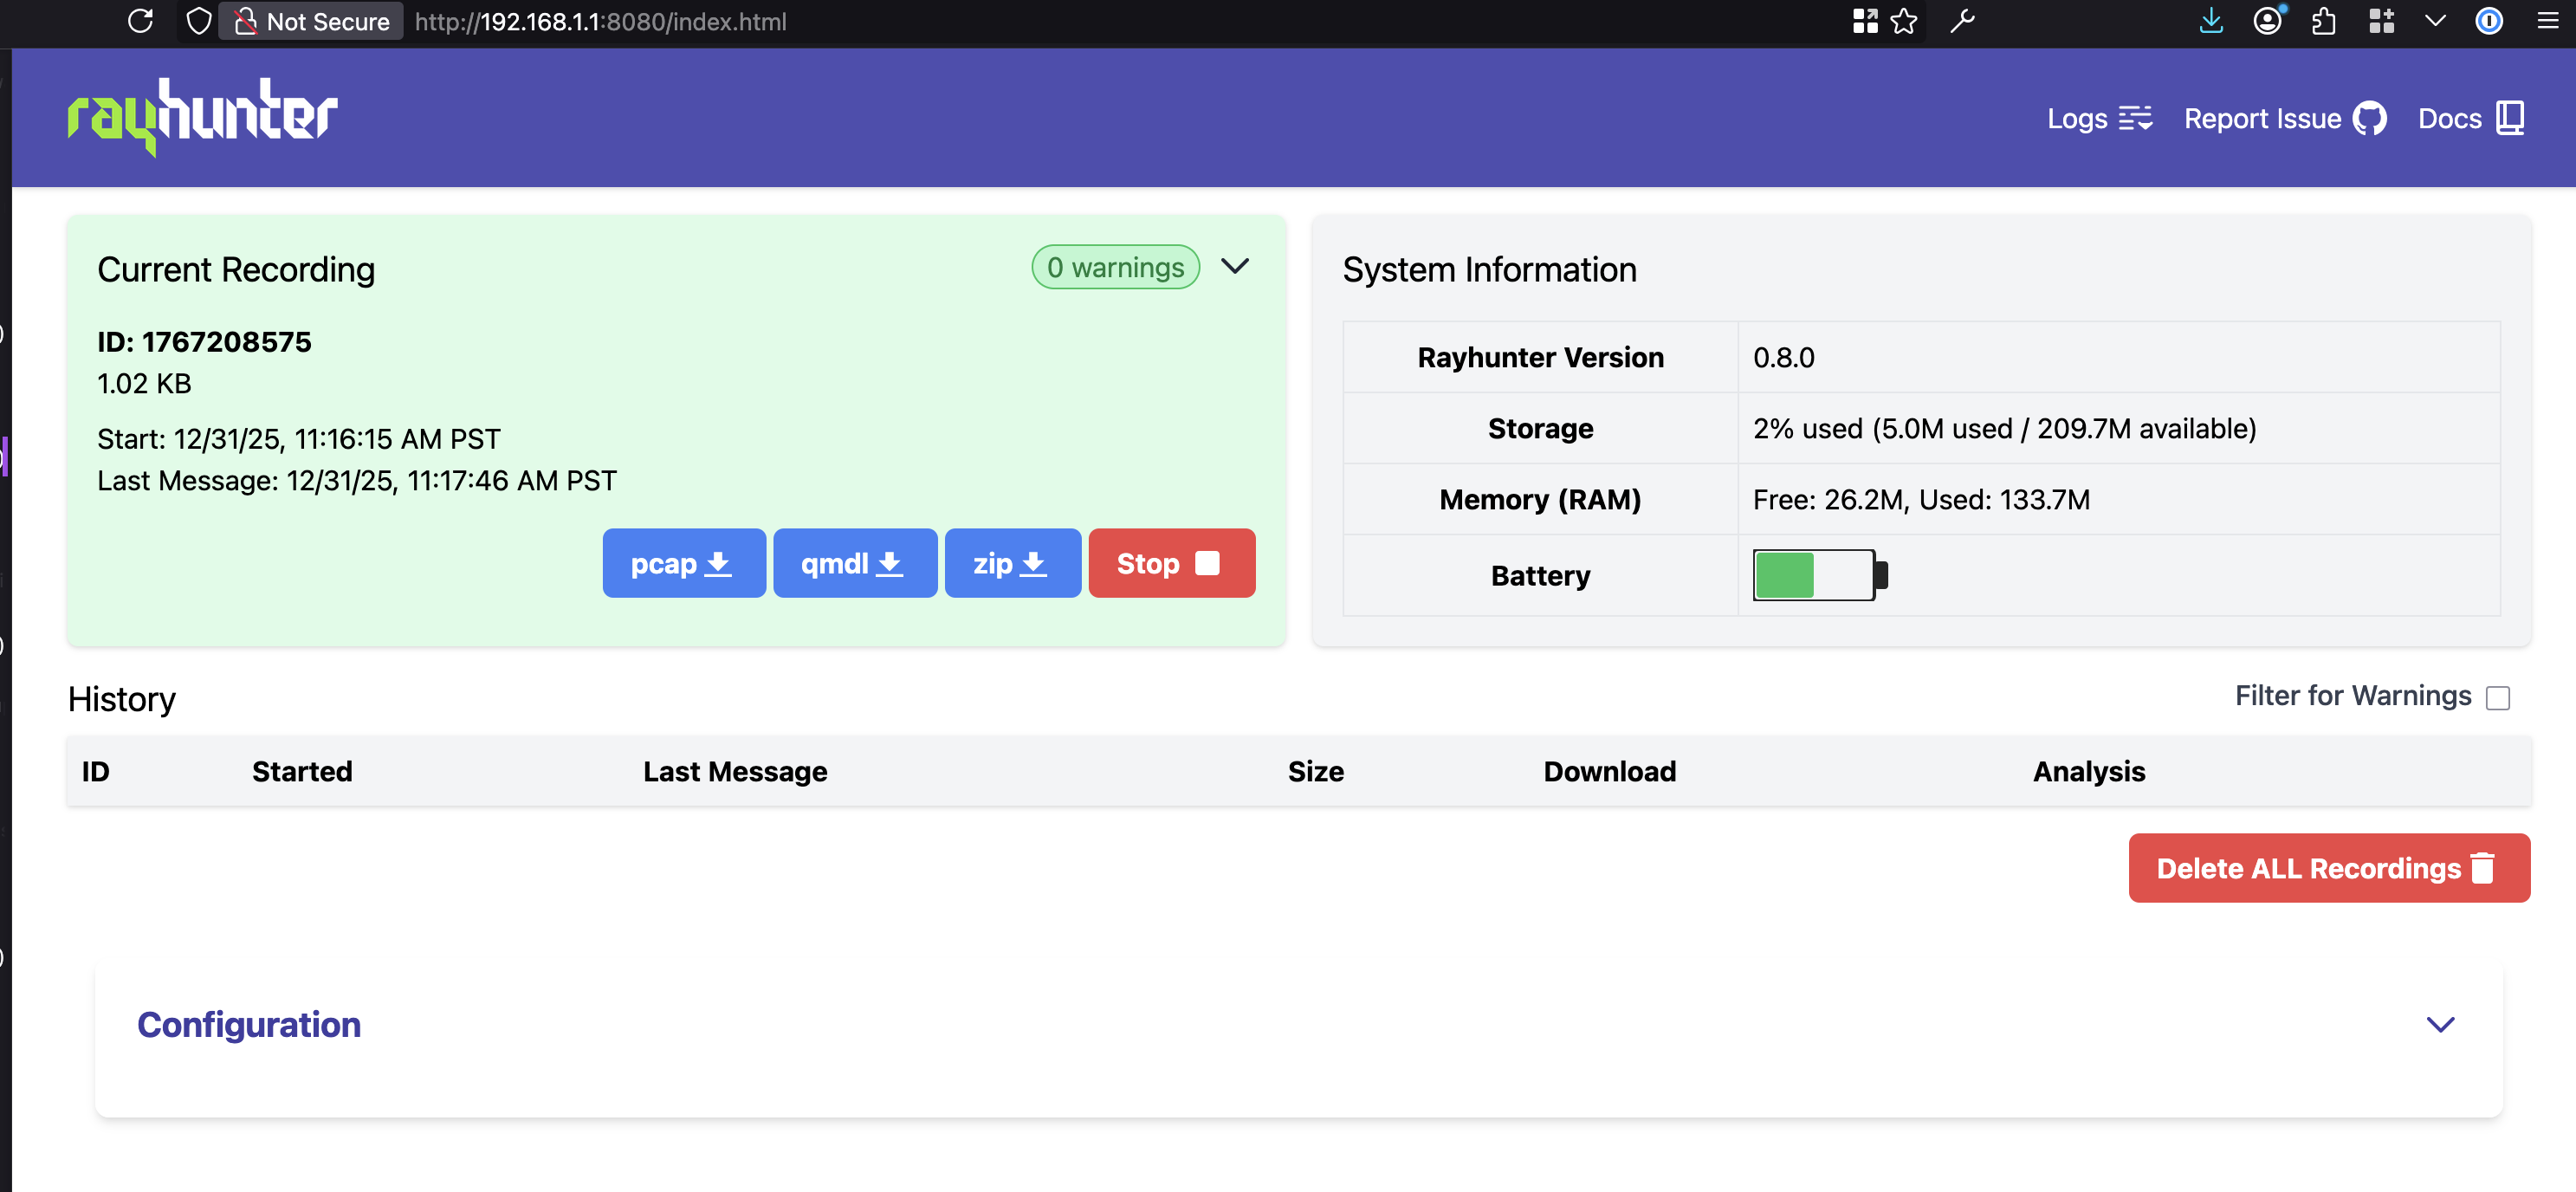Open the browser account profile icon

coord(2268,21)
